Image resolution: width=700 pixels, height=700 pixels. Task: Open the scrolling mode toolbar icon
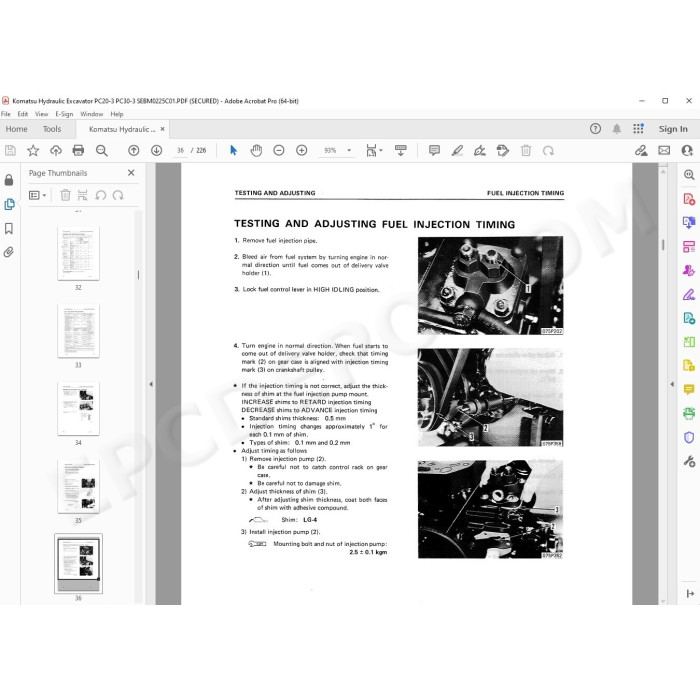click(400, 150)
